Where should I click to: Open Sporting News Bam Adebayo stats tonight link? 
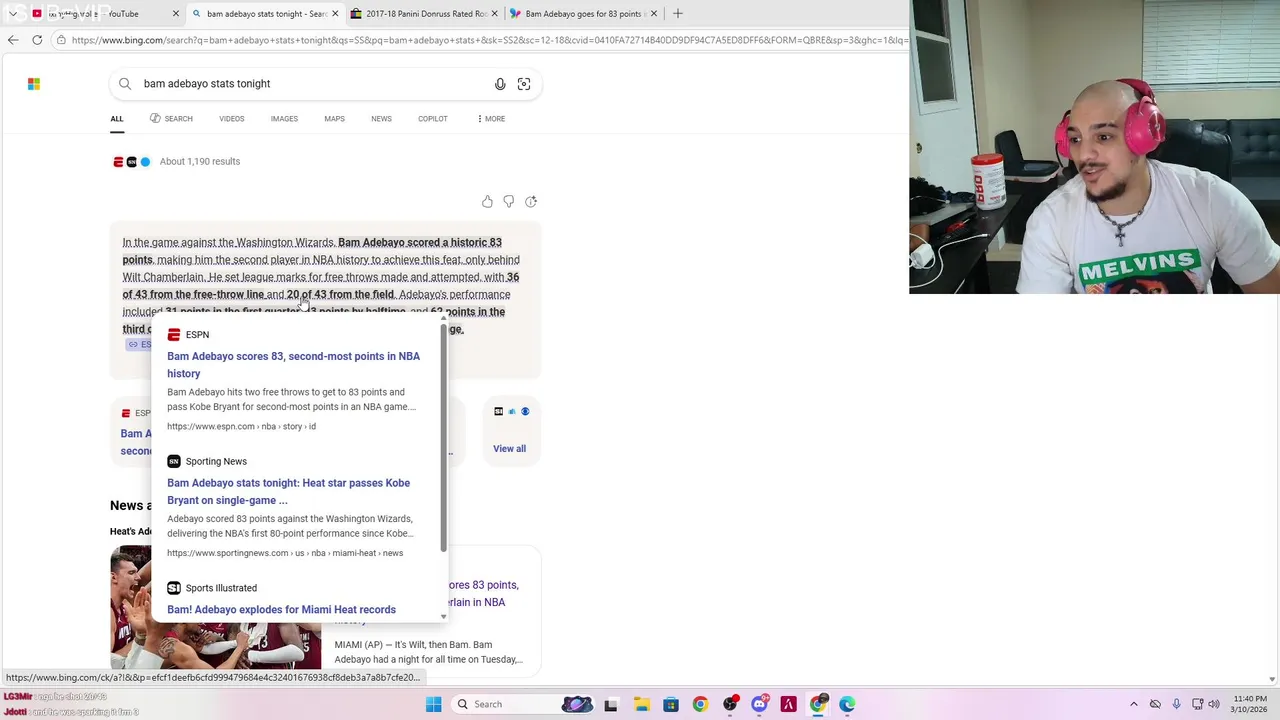tap(288, 492)
